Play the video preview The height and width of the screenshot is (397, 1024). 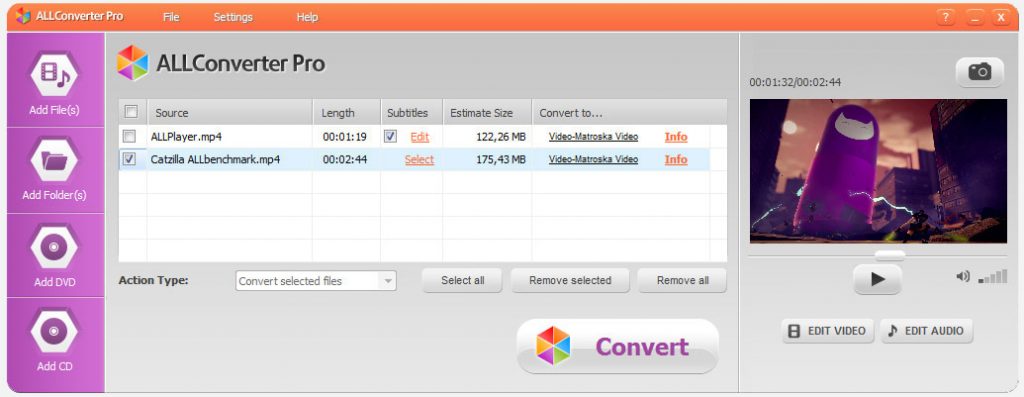tap(877, 279)
